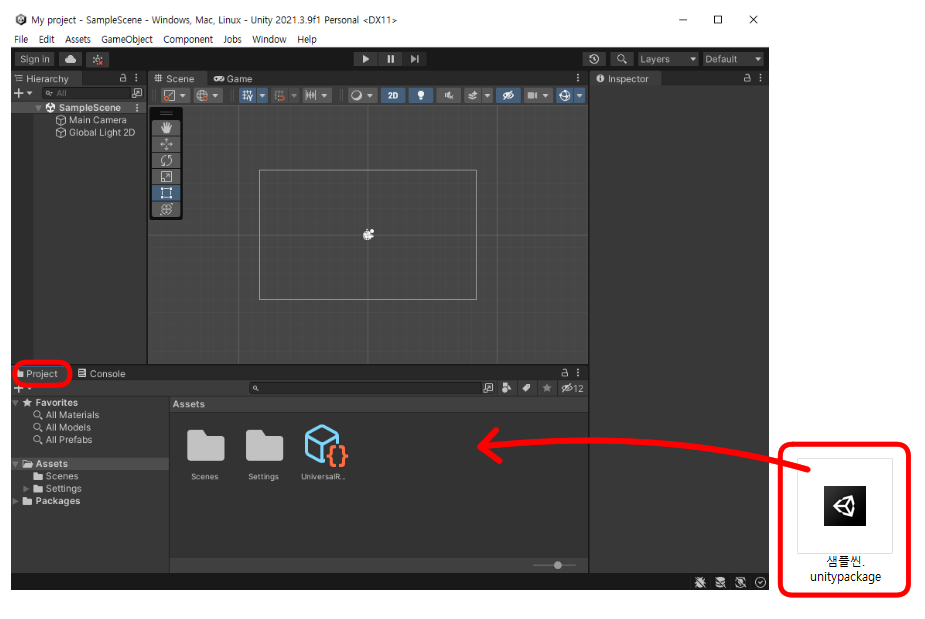This screenshot has height=619, width=925.
Task: Toggle scene audio mute
Action: click(x=448, y=96)
